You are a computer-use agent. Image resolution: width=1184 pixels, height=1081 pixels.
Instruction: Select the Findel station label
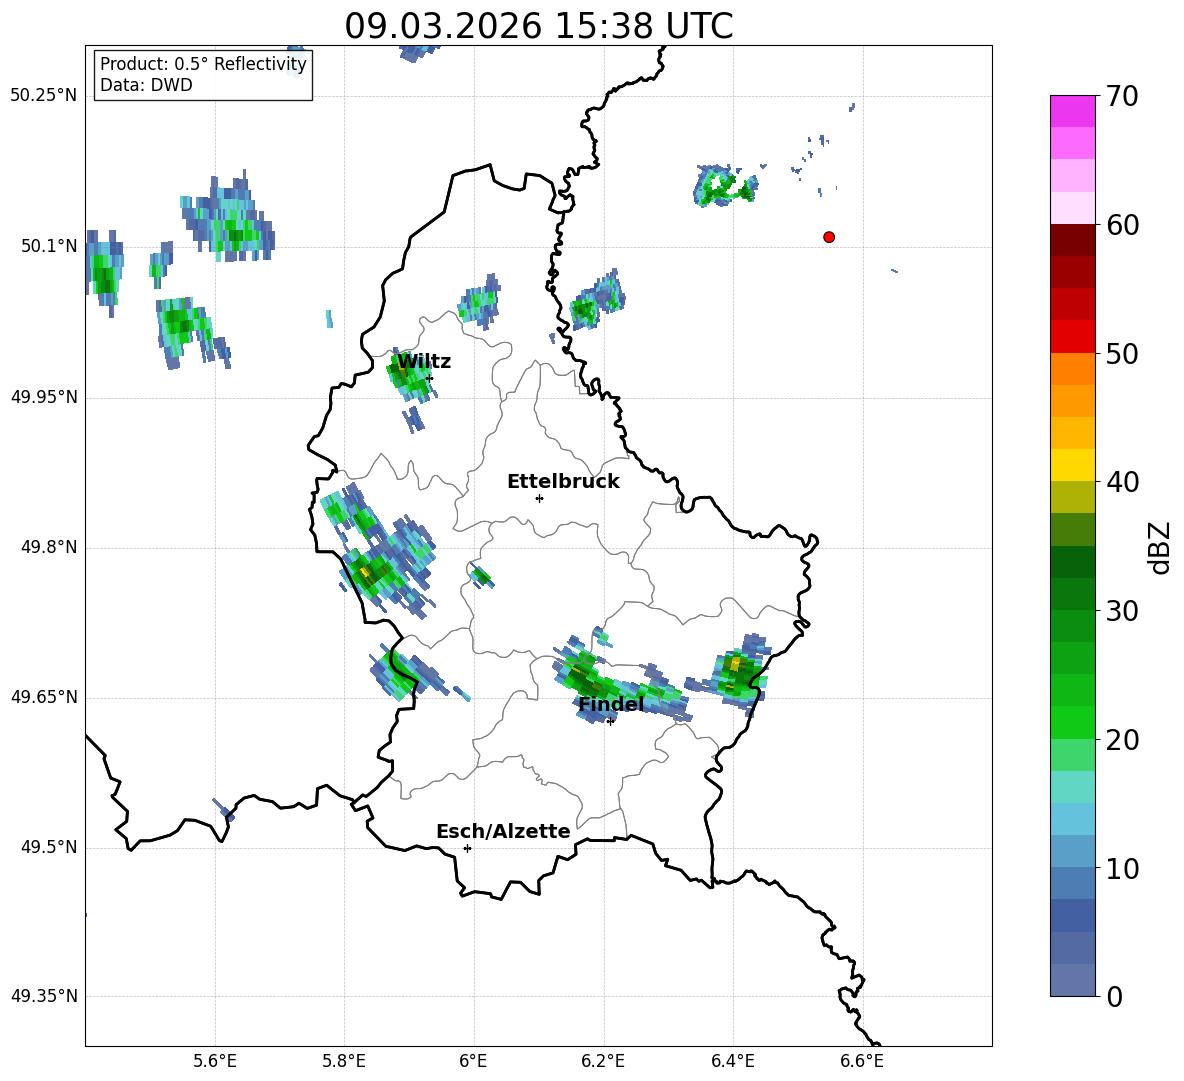[610, 704]
